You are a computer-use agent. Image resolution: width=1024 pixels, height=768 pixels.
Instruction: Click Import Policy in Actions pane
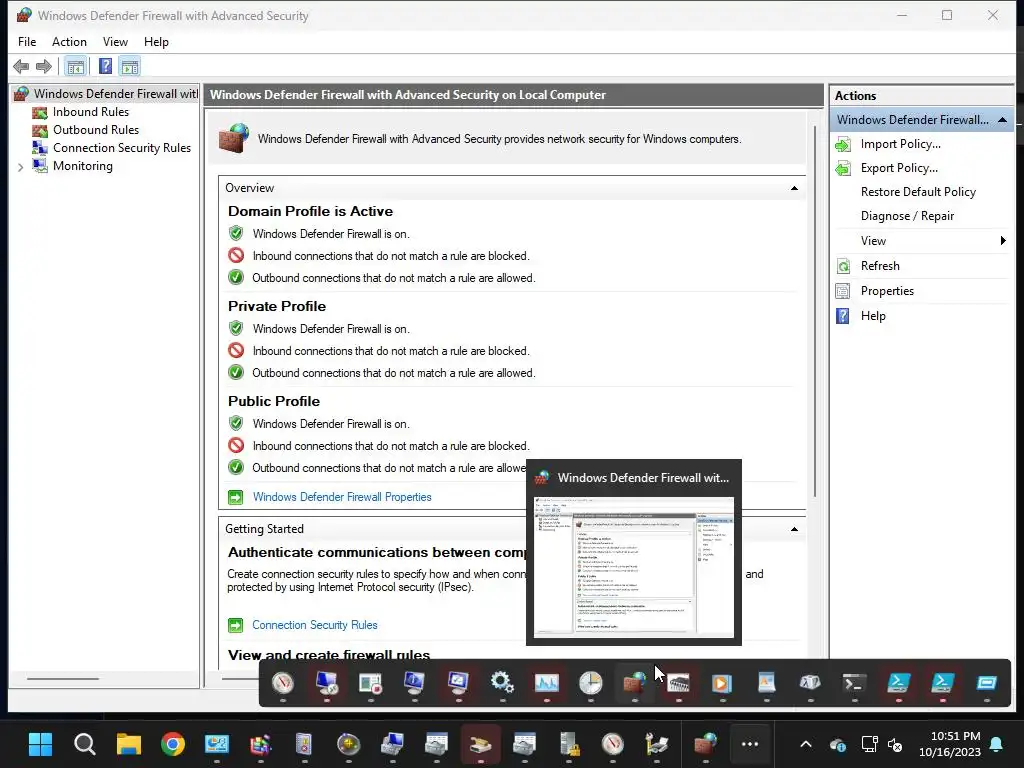tap(900, 144)
